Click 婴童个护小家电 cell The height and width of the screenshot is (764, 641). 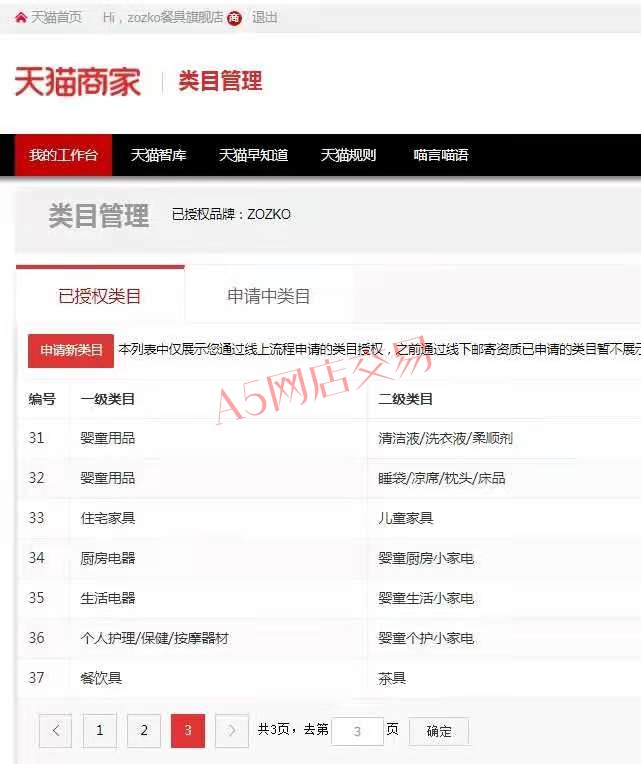(x=426, y=638)
